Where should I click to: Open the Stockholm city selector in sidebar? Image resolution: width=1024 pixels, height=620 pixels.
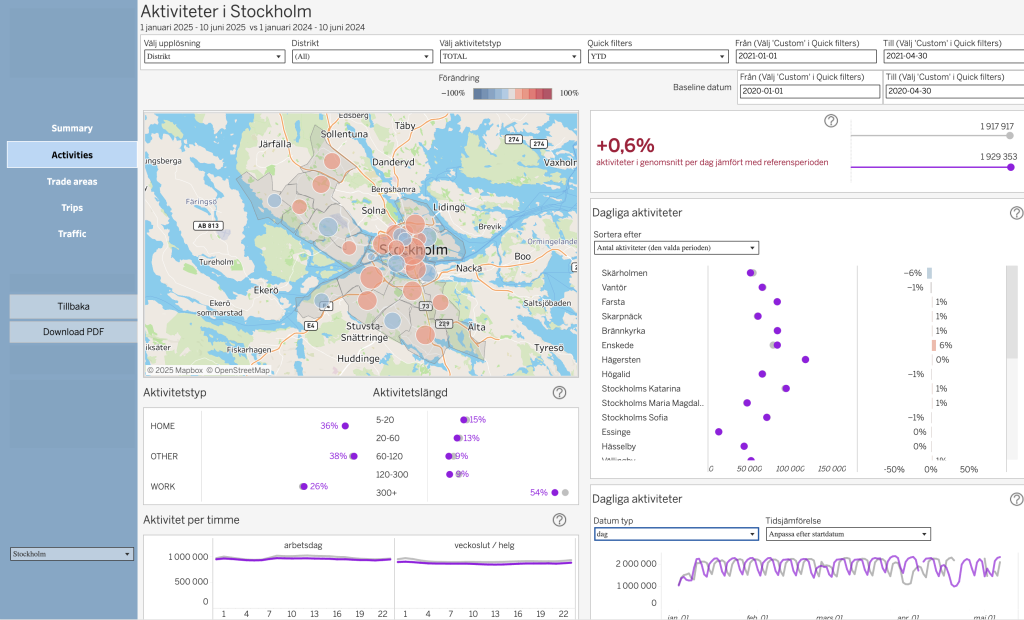(x=72, y=554)
